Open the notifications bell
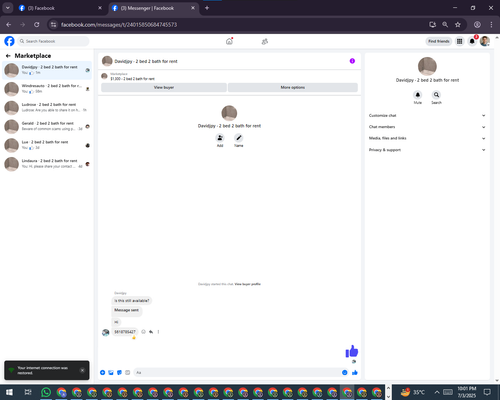500x400 pixels. pyautogui.click(x=472, y=41)
